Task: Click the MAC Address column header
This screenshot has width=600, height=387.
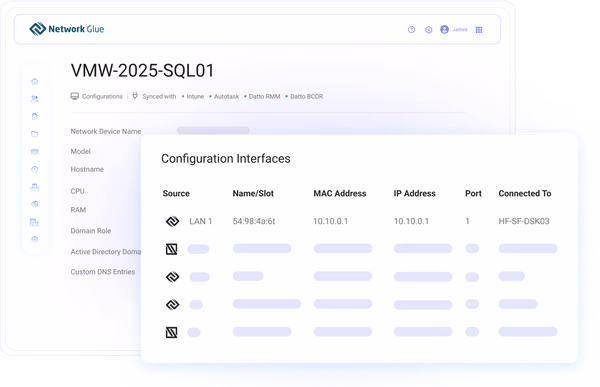Action: 340,193
